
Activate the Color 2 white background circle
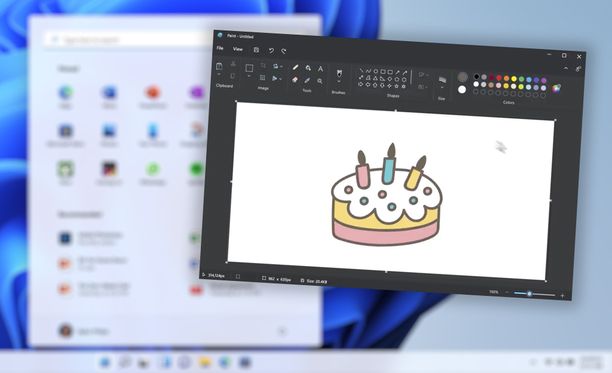[x=462, y=90]
